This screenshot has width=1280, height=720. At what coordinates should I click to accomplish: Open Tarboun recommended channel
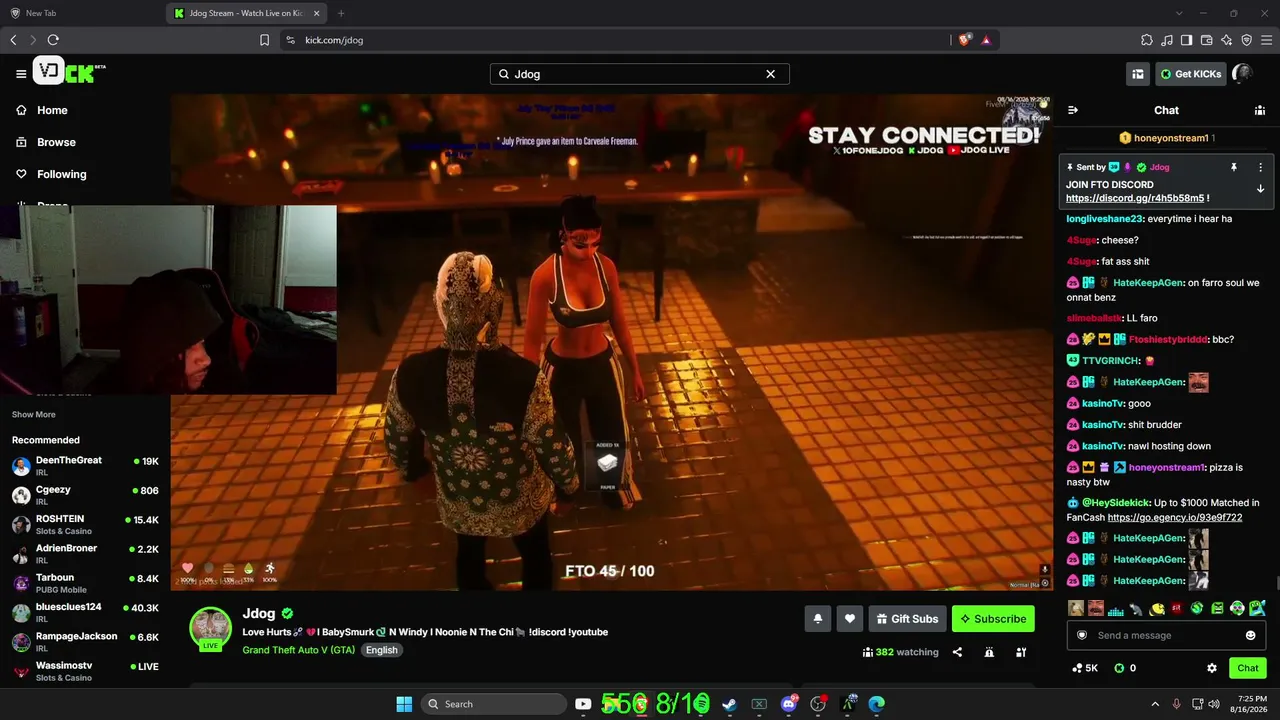[85, 582]
